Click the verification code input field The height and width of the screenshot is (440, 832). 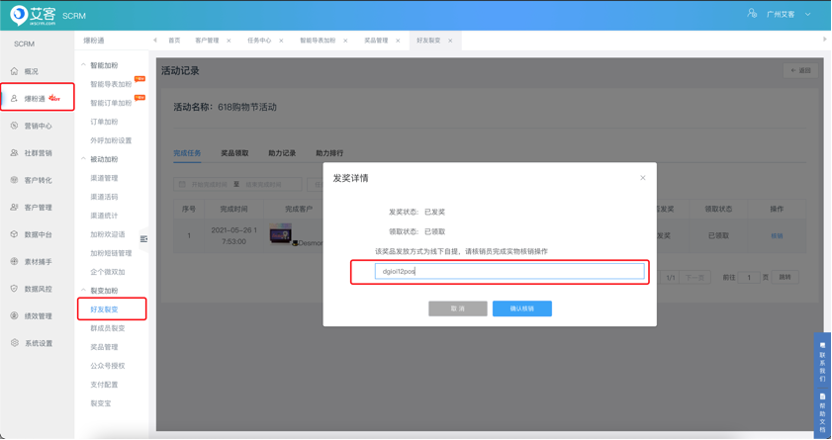(x=508, y=271)
